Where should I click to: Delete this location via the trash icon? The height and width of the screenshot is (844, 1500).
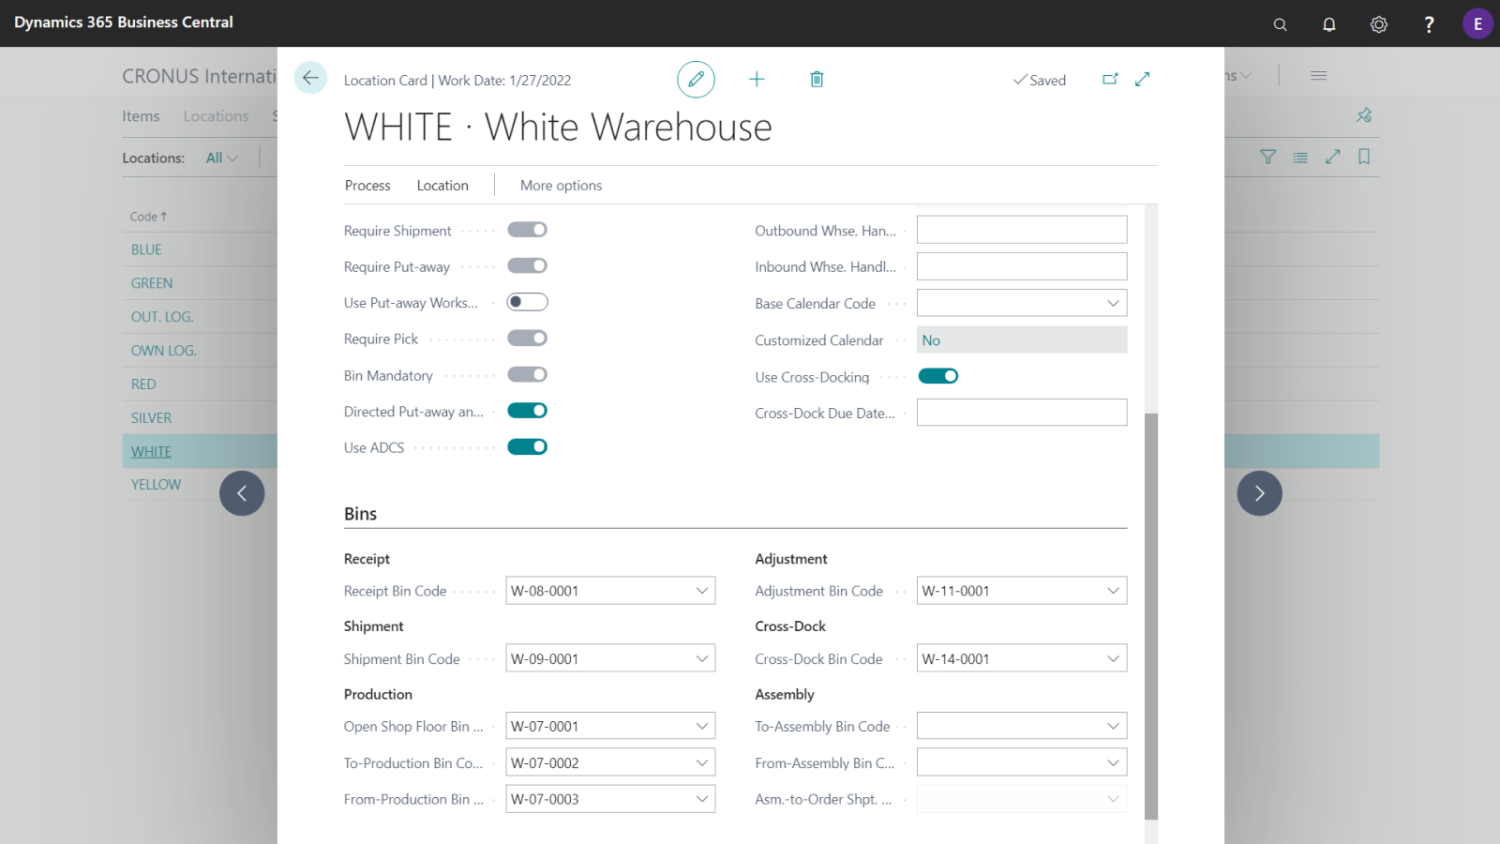click(817, 79)
